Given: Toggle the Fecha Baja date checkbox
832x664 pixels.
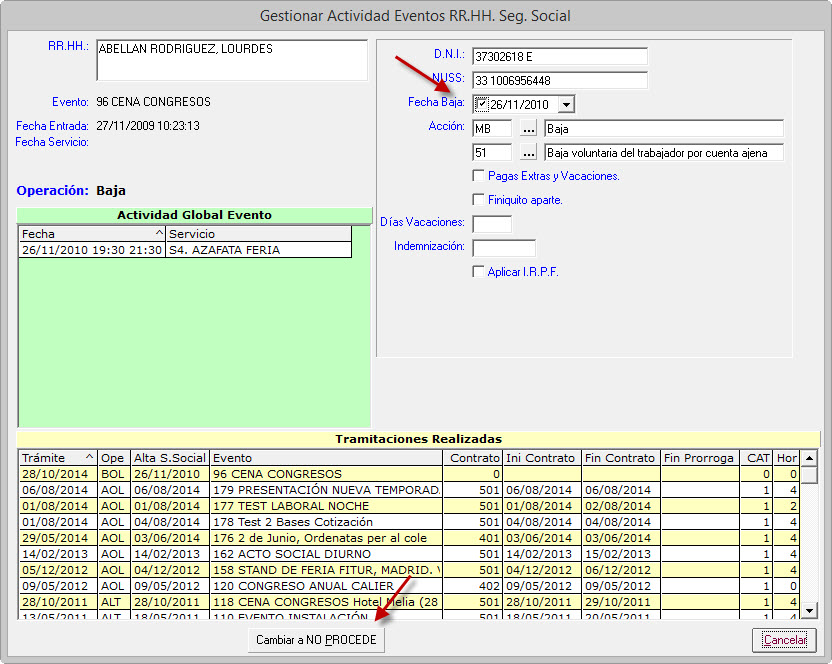Looking at the screenshot, I should coord(481,104).
